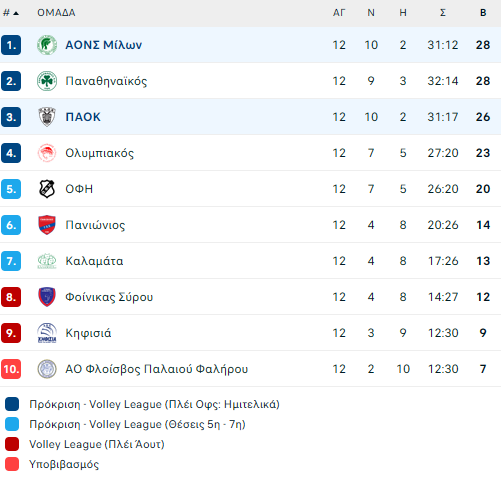
Task: Click the ΑΟΝΣ Μίλων team logo
Action: click(x=47, y=45)
